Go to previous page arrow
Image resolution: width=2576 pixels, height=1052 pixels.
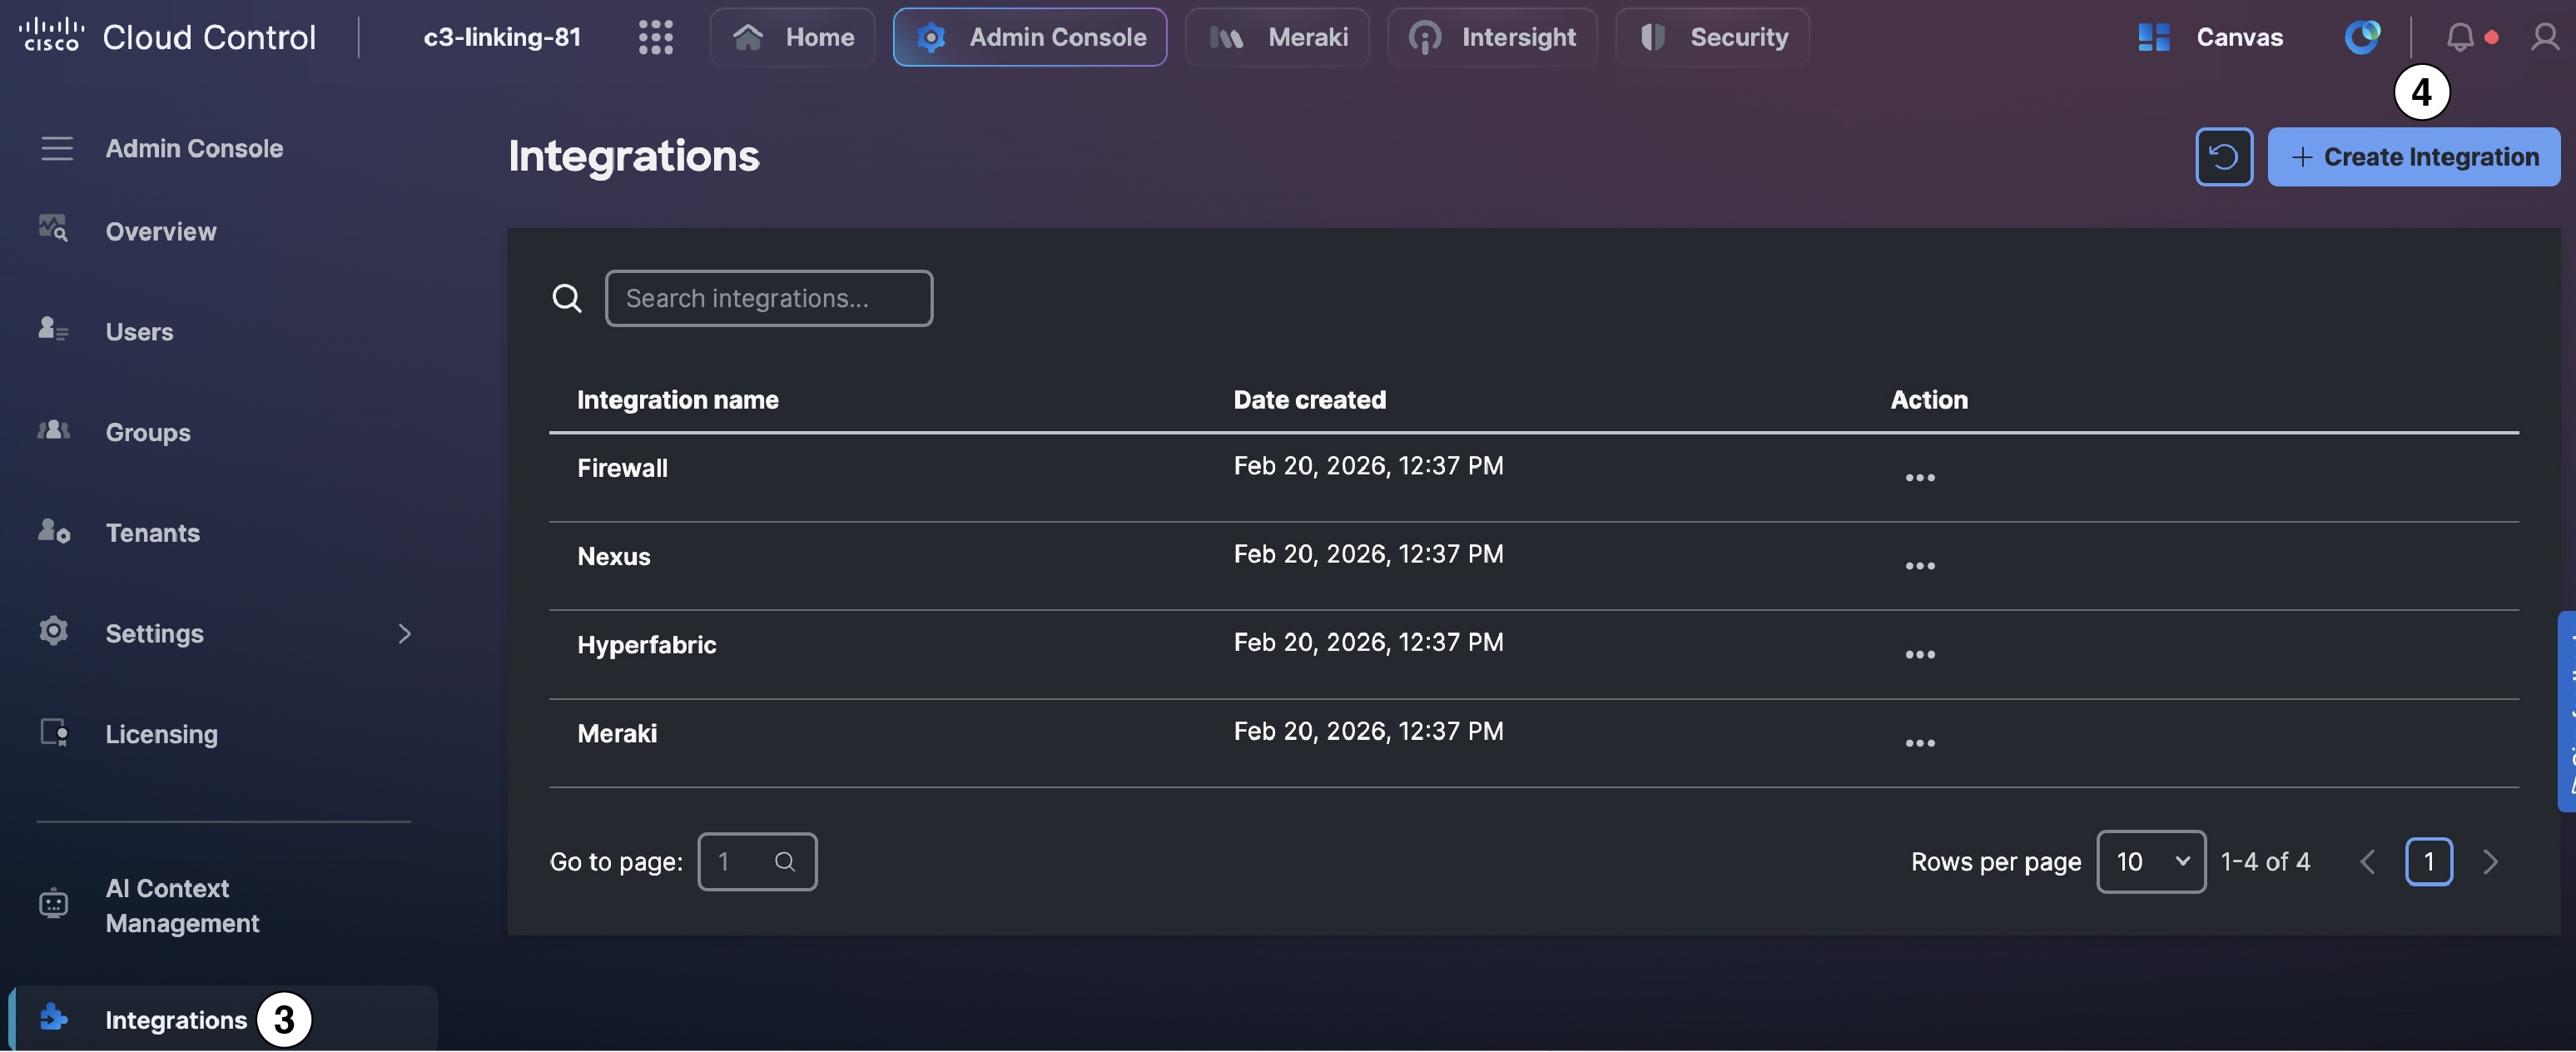2367,861
